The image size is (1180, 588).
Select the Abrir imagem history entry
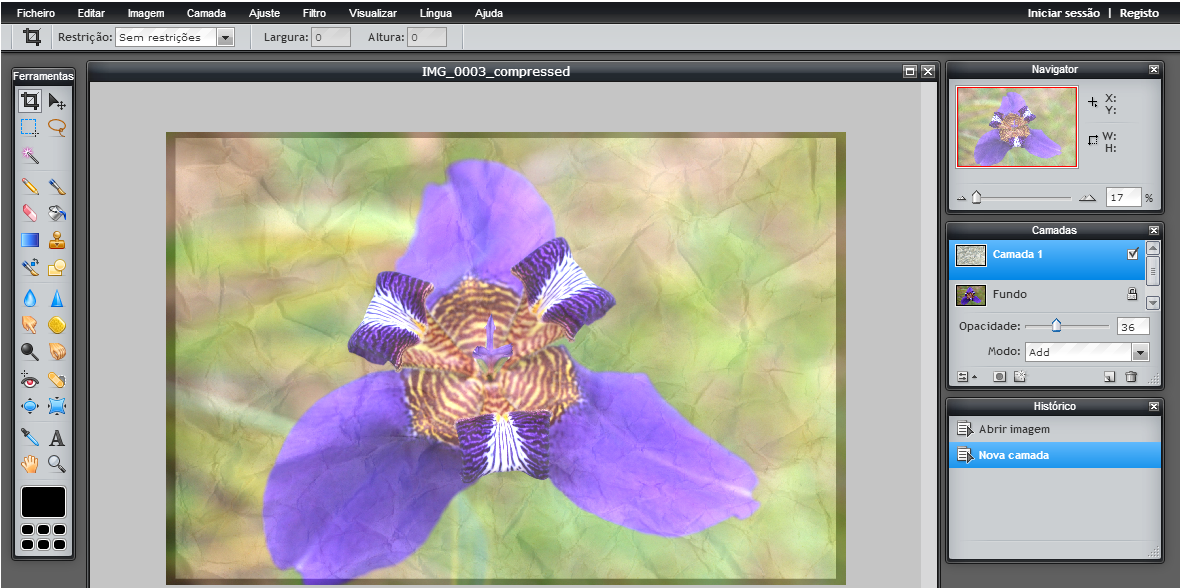[1054, 429]
